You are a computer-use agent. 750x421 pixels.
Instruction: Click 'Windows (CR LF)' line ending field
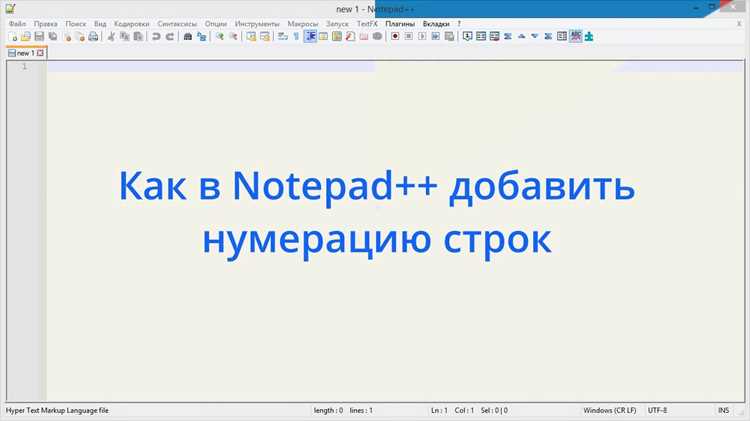click(610, 410)
